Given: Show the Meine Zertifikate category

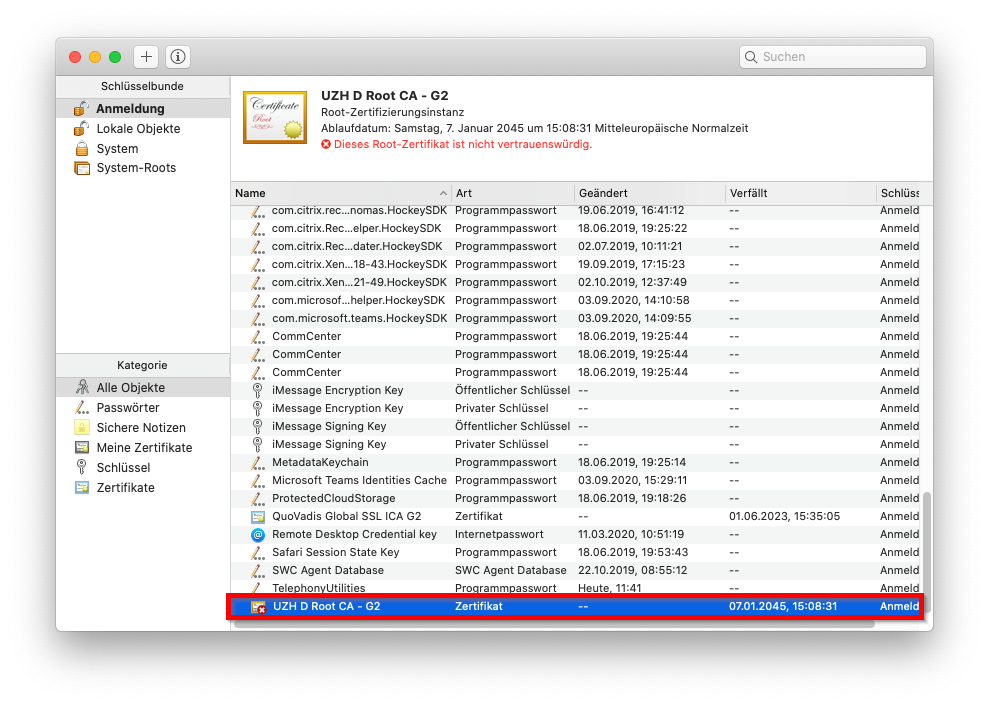Looking at the screenshot, I should tap(144, 448).
